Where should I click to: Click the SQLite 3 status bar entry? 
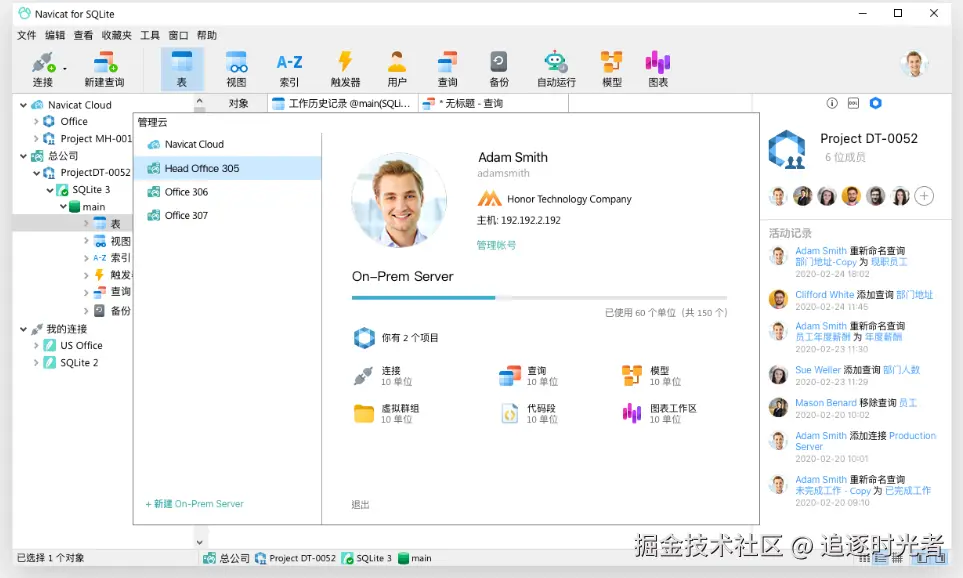[x=367, y=558]
